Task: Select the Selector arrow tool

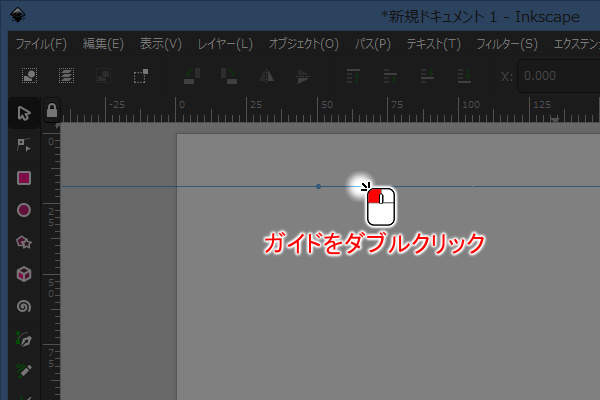Action: (x=24, y=113)
